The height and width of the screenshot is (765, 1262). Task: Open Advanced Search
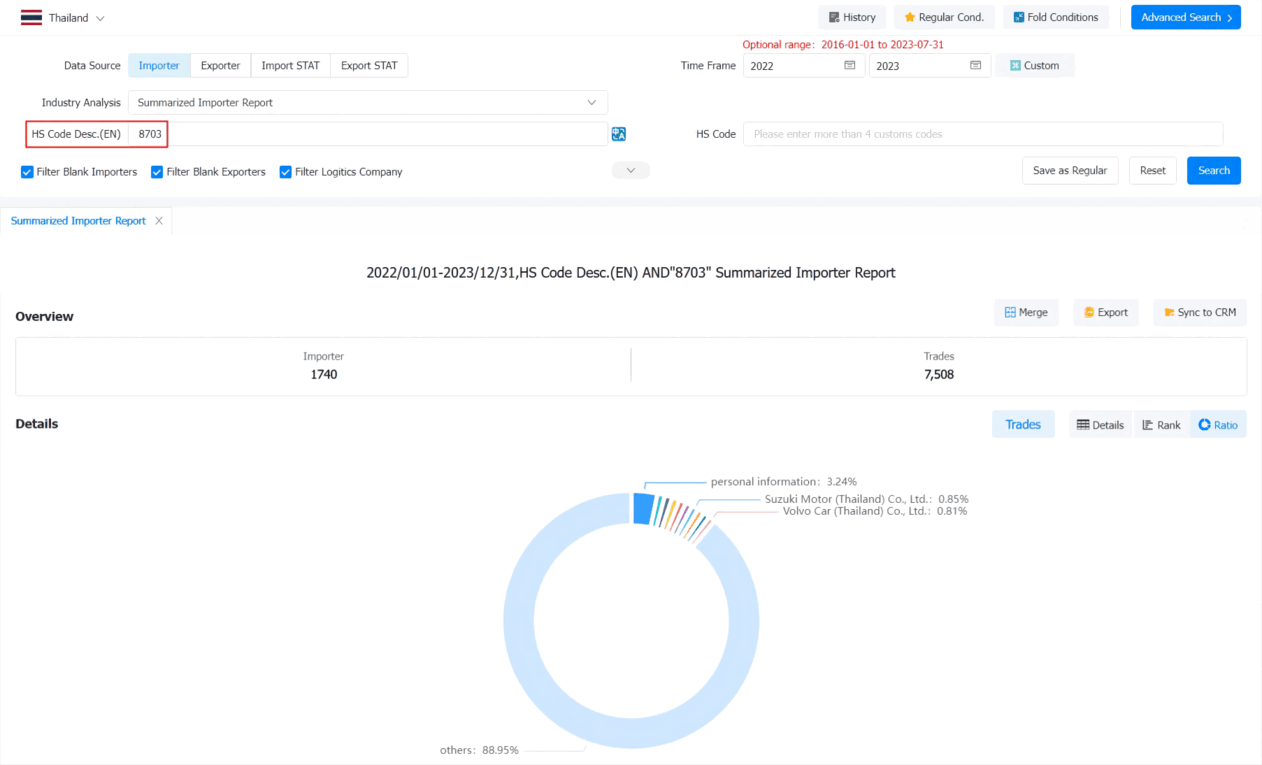1186,17
